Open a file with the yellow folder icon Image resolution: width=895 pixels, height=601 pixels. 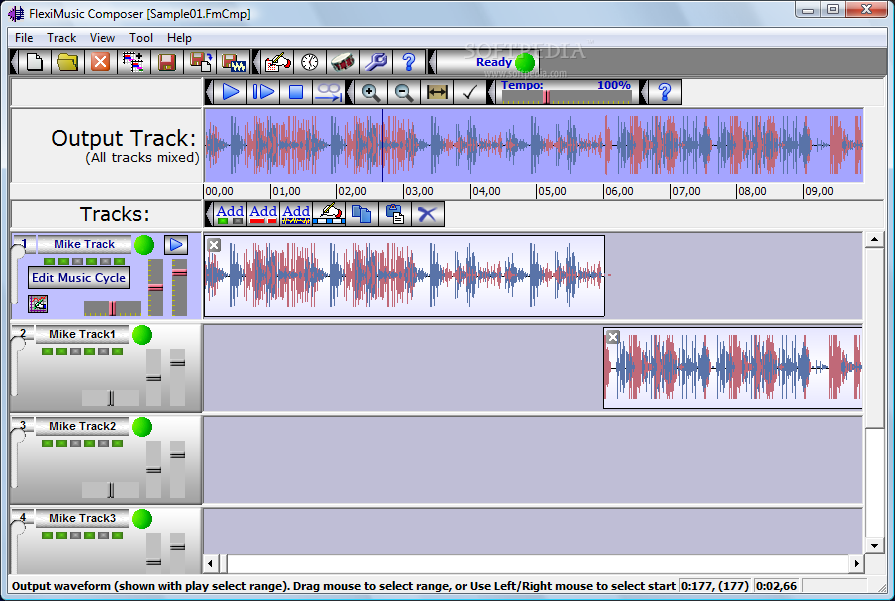click(x=68, y=62)
